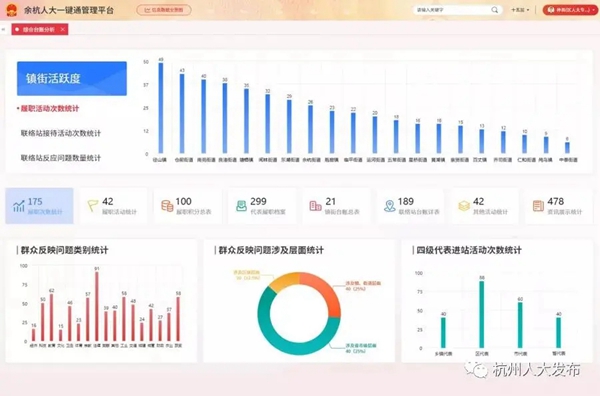Click the map pin icon beside 189
Viewport: 600px width, 396px height.
click(x=390, y=206)
